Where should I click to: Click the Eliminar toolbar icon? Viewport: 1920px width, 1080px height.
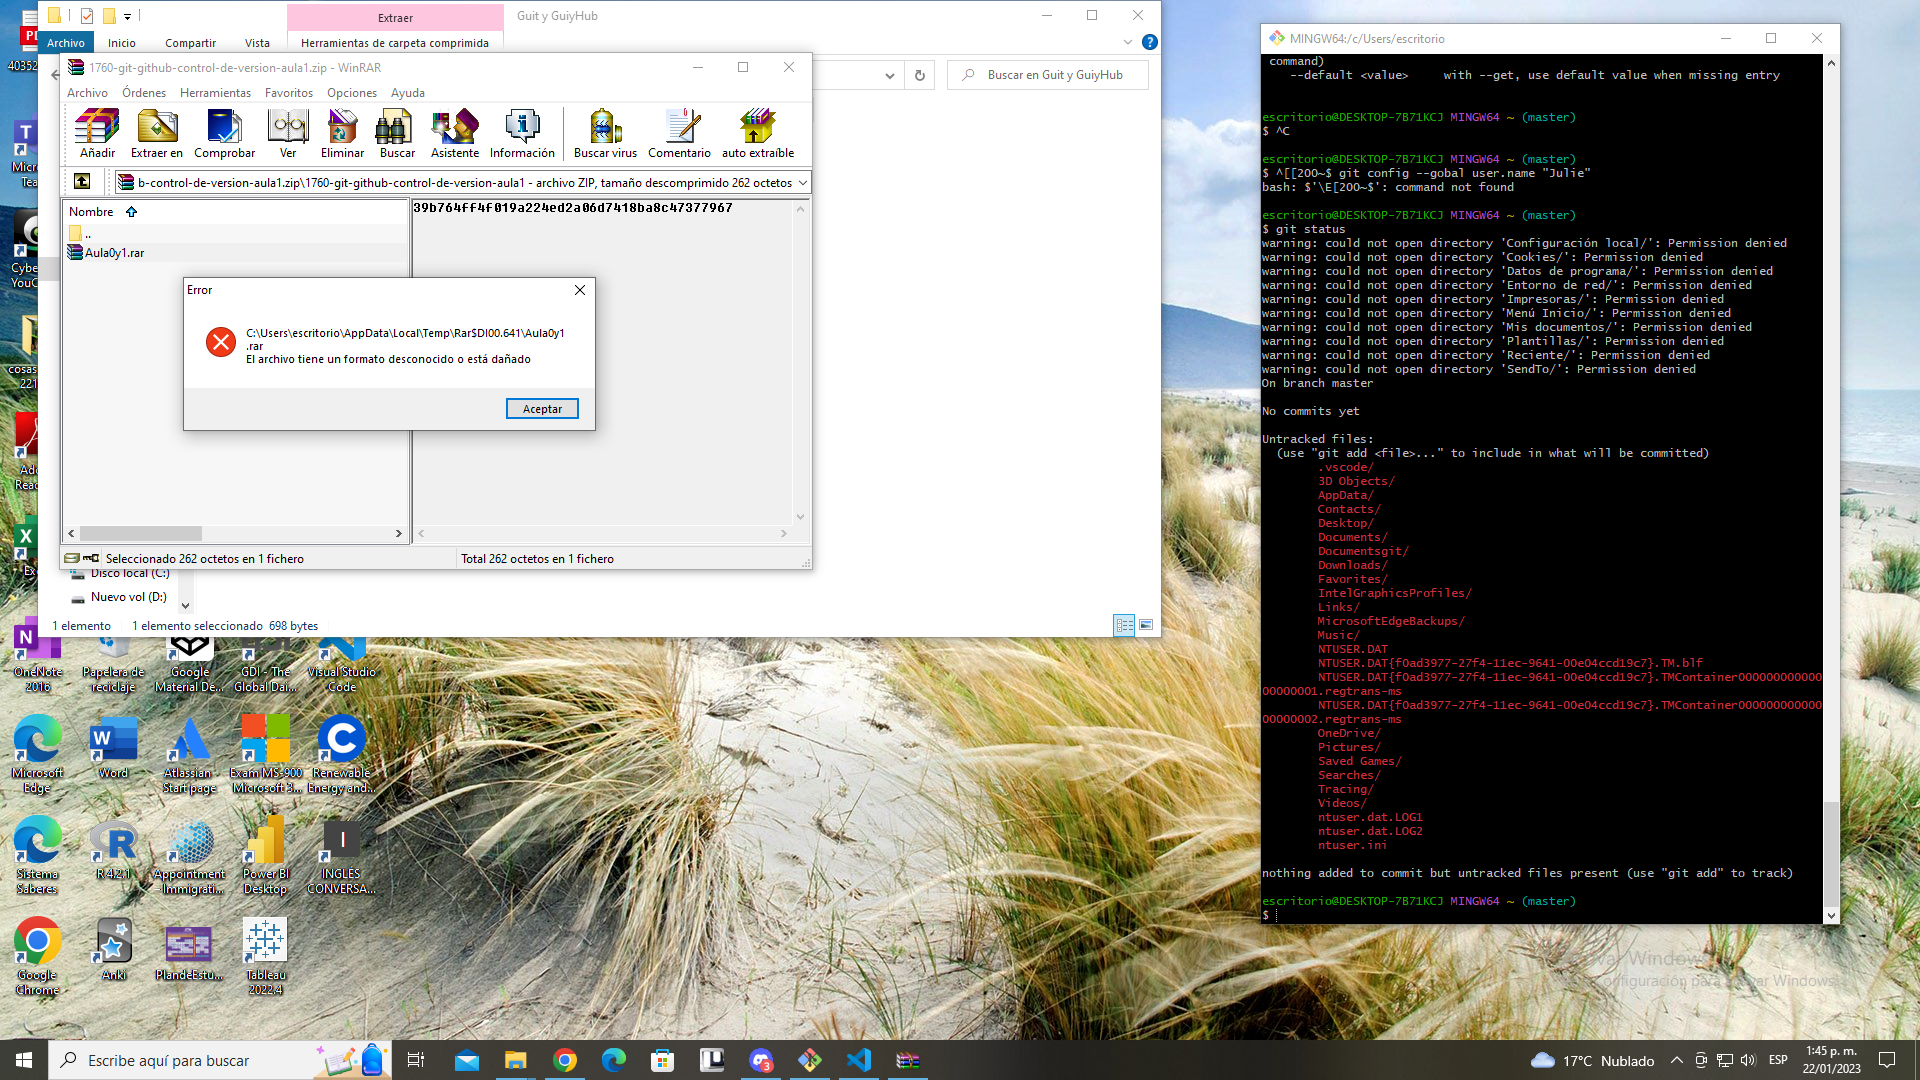(342, 133)
